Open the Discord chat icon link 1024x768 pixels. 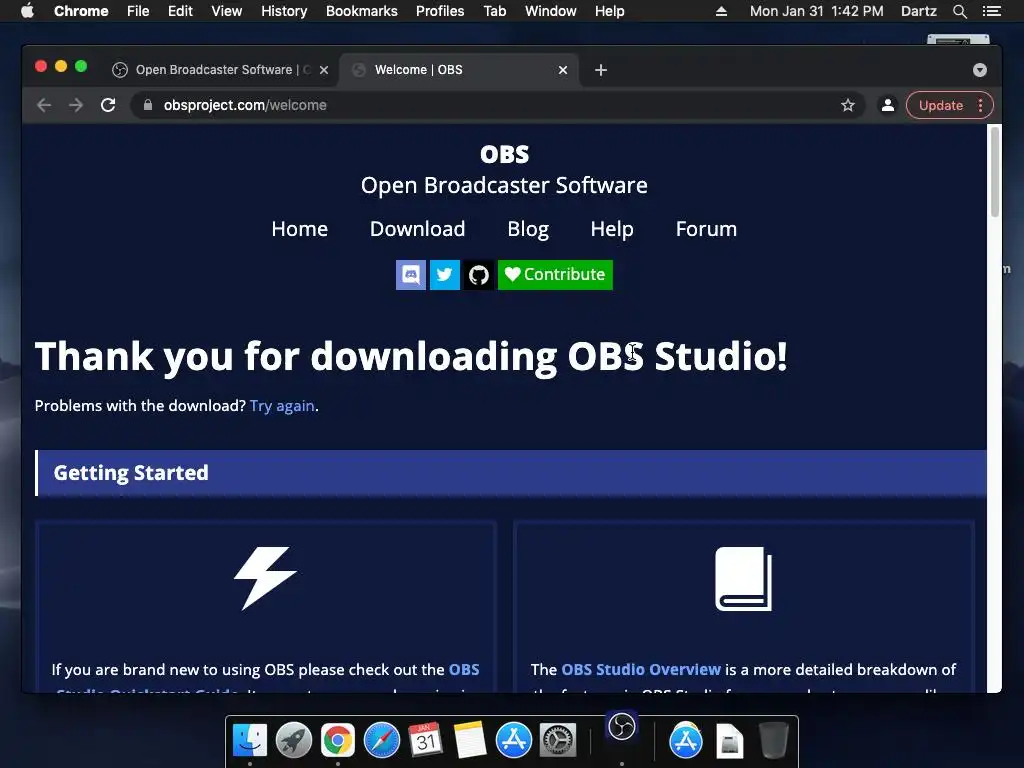(x=411, y=274)
